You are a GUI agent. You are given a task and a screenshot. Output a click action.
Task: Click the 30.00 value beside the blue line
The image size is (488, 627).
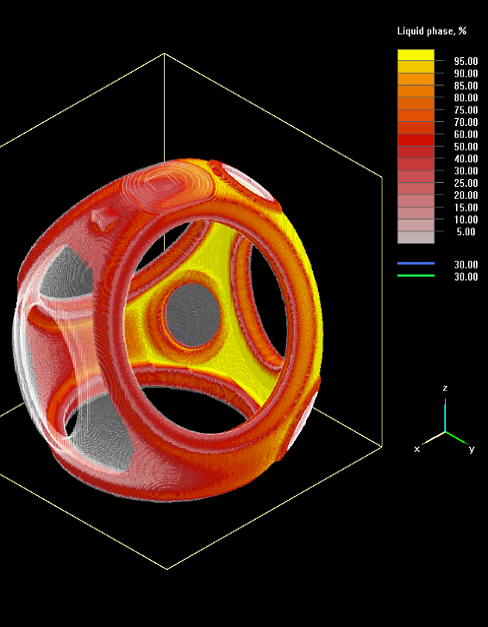[466, 264]
